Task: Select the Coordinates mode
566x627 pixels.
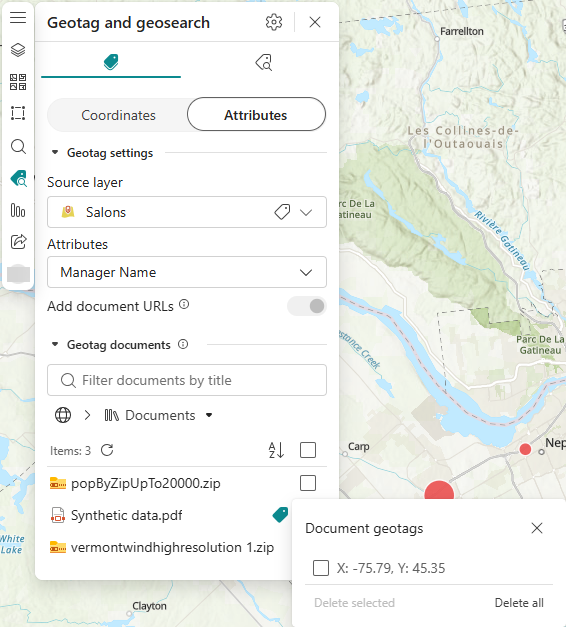Action: (118, 115)
